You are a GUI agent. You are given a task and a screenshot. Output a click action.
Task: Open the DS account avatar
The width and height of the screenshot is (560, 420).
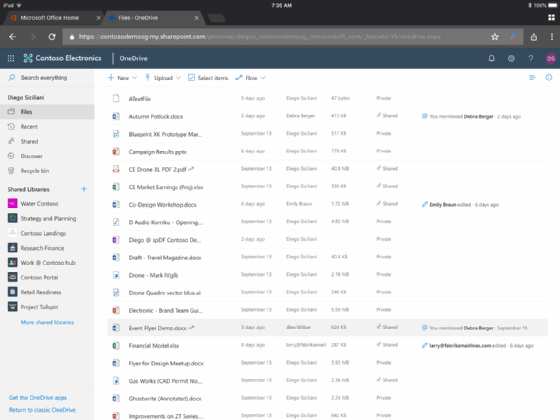tap(550, 58)
